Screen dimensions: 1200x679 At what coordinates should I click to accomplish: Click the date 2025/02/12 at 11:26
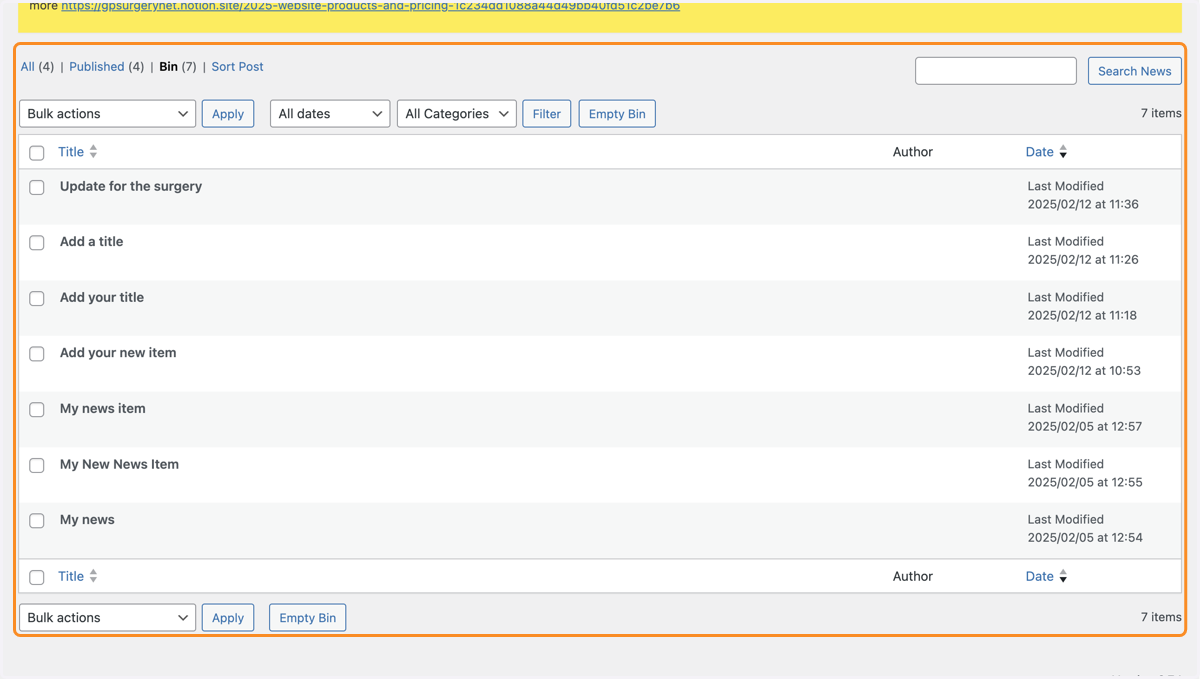1083,259
